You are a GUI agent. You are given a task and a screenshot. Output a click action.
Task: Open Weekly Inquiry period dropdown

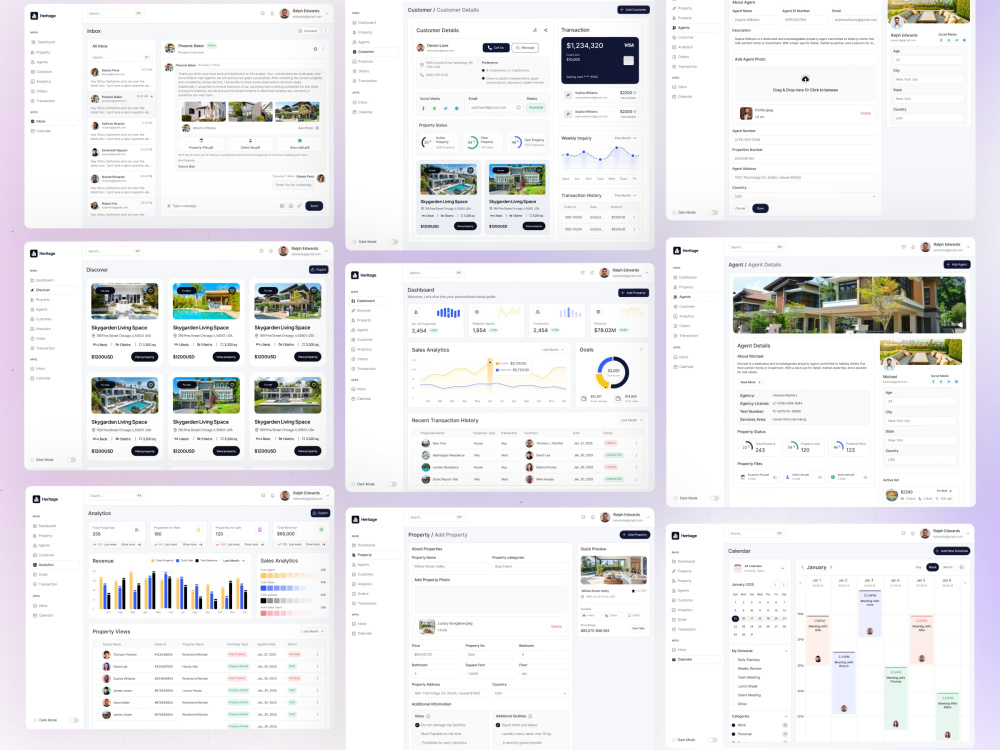[625, 138]
